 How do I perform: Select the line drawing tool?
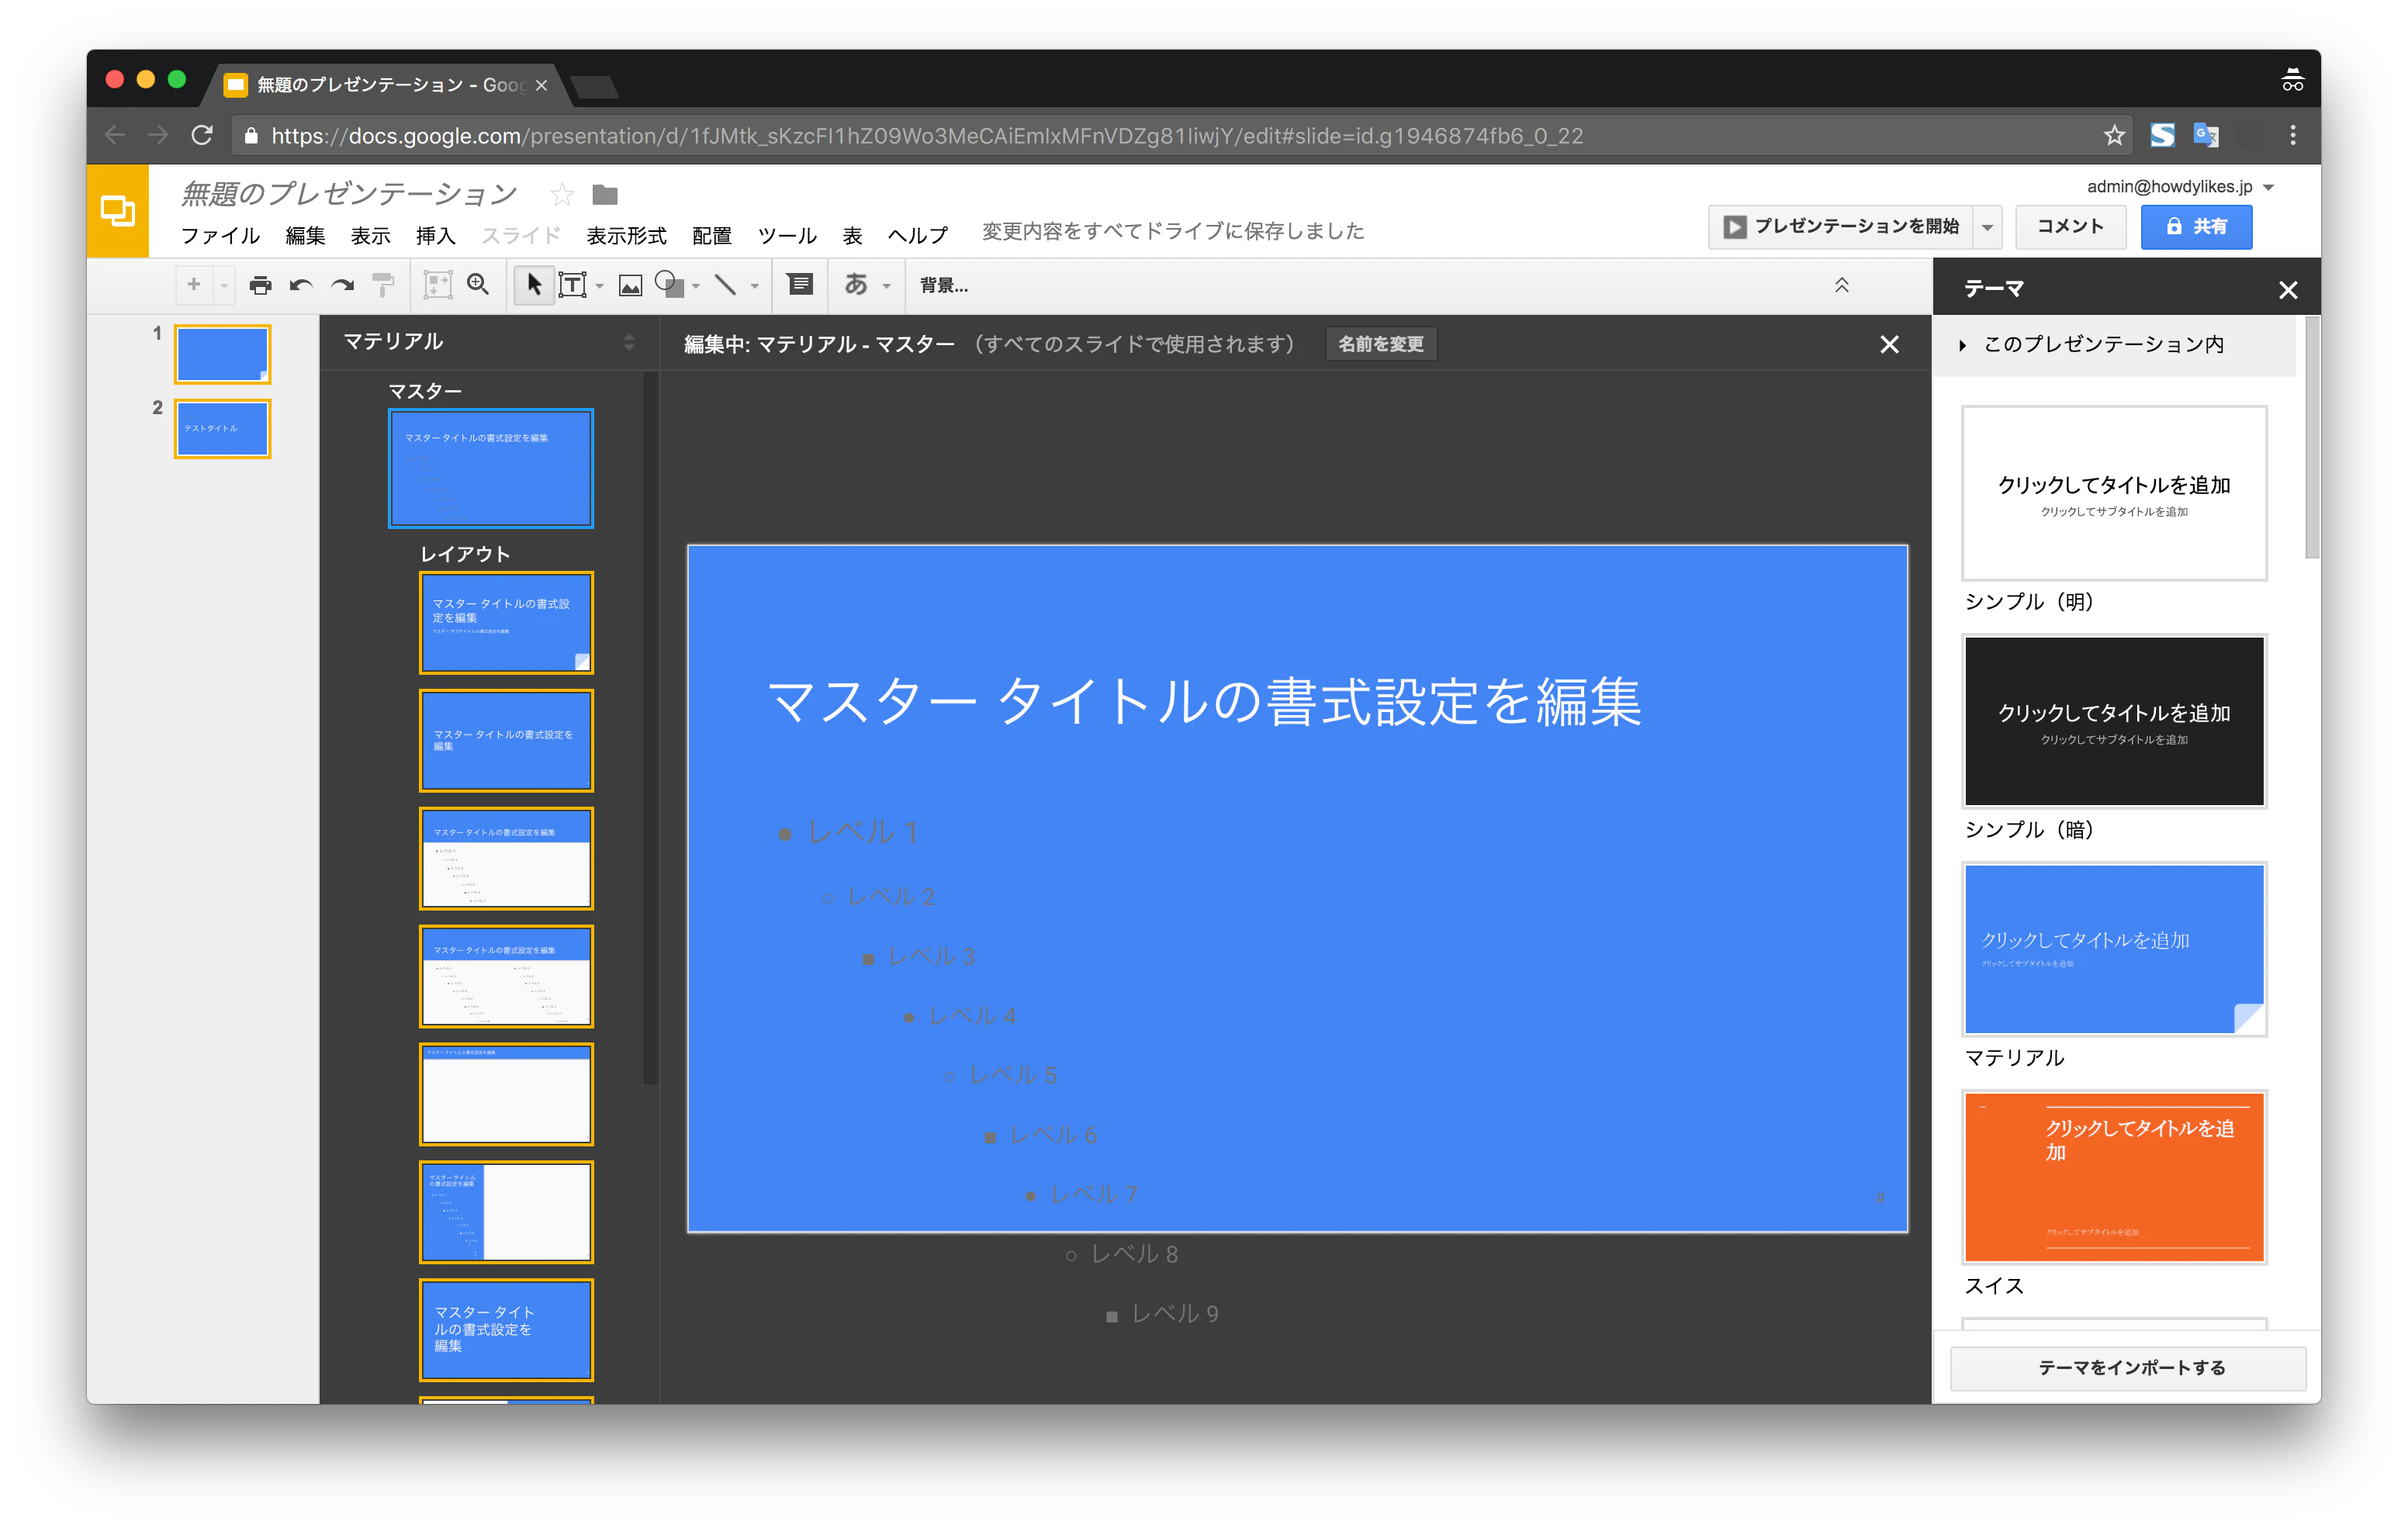coord(726,285)
